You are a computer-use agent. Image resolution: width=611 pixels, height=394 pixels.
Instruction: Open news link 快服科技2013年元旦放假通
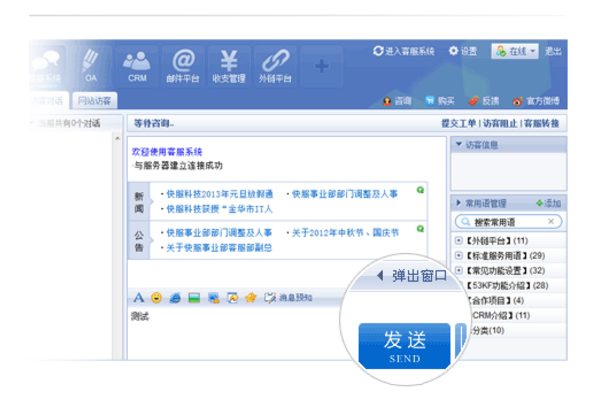pyautogui.click(x=220, y=194)
